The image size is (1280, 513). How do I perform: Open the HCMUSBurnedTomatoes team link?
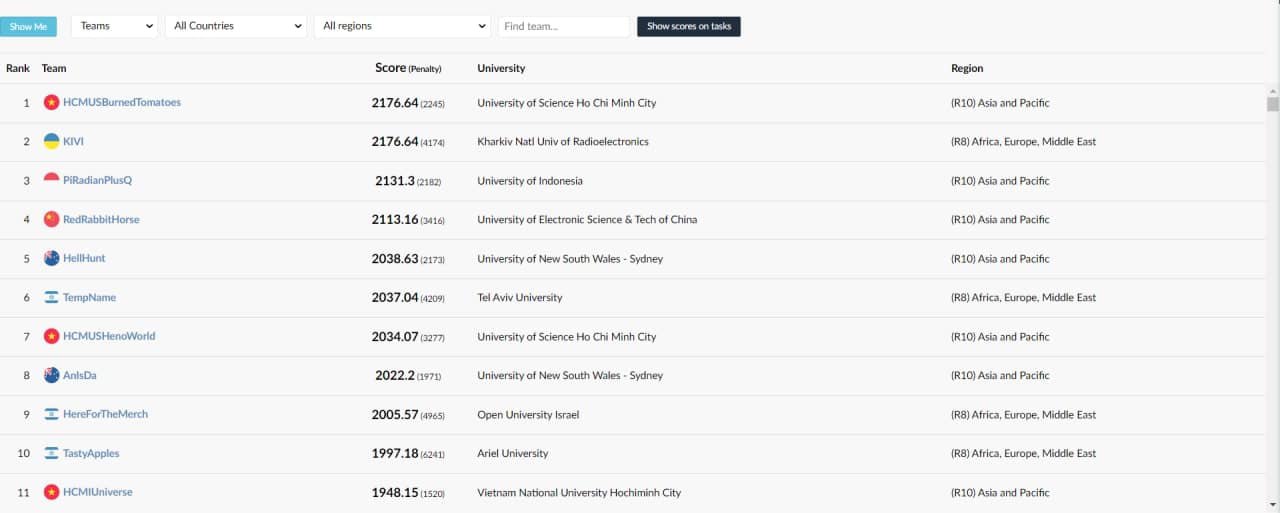pyautogui.click(x=122, y=102)
